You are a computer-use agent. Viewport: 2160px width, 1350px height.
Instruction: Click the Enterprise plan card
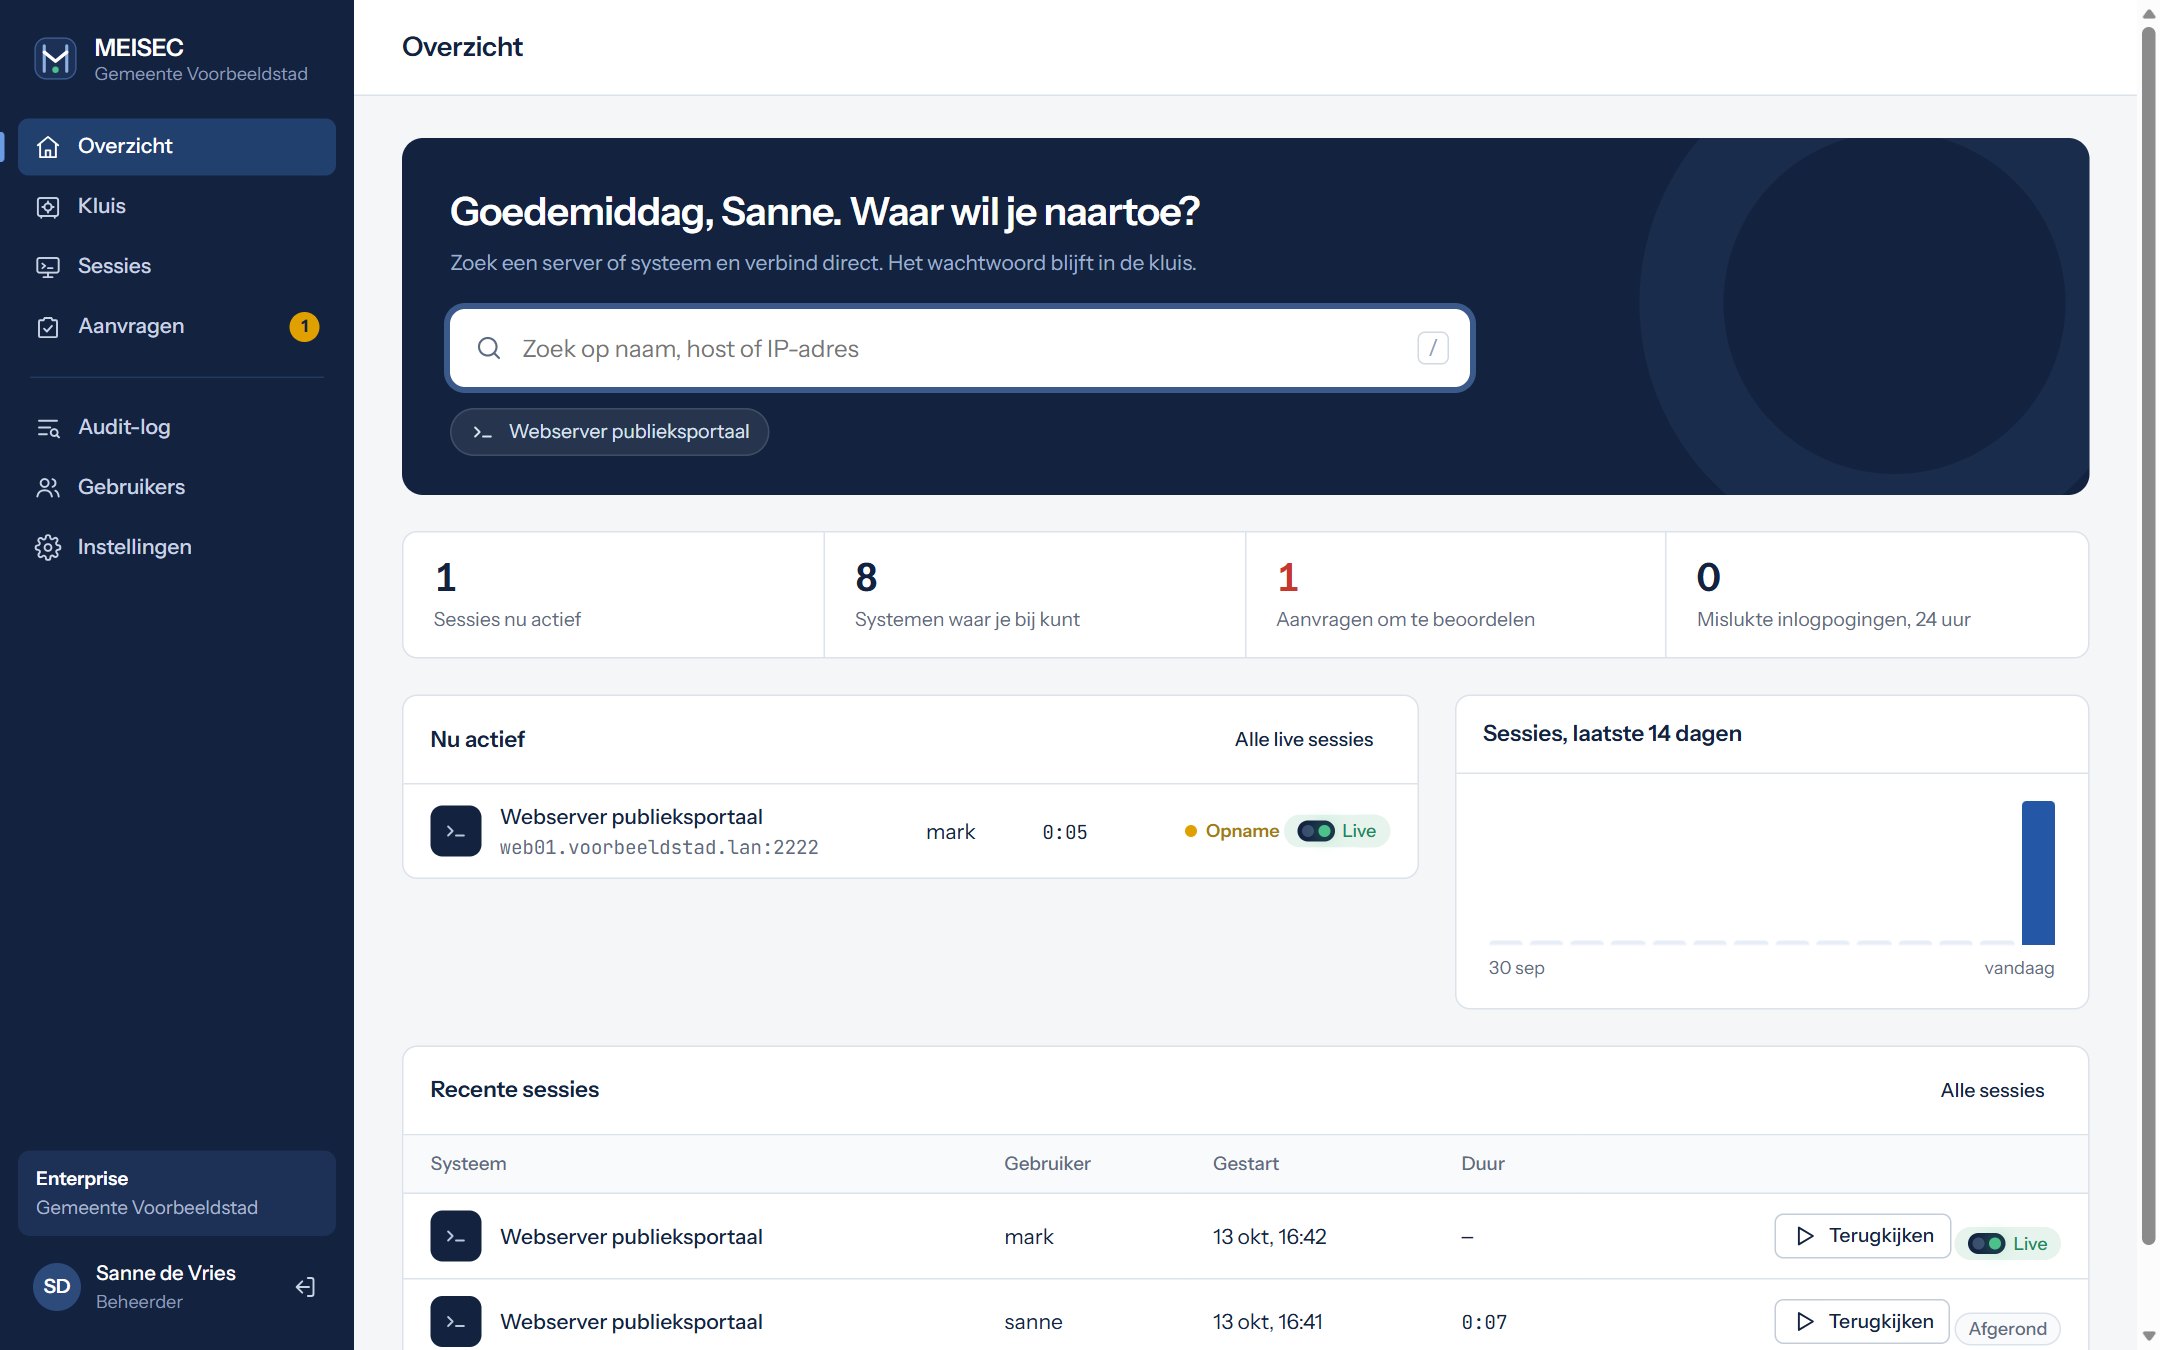click(177, 1194)
